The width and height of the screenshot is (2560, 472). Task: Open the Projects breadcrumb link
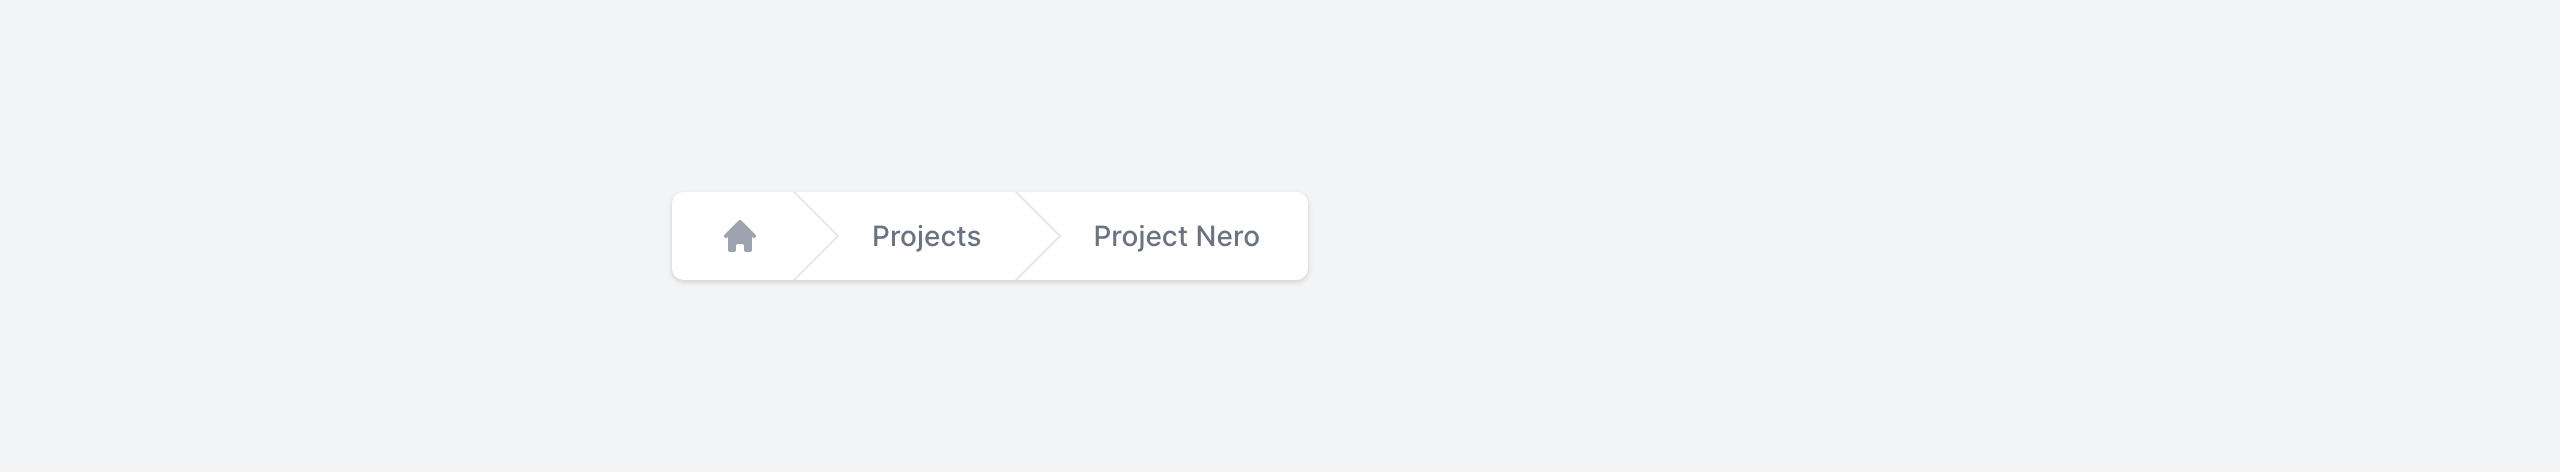pyautogui.click(x=926, y=236)
